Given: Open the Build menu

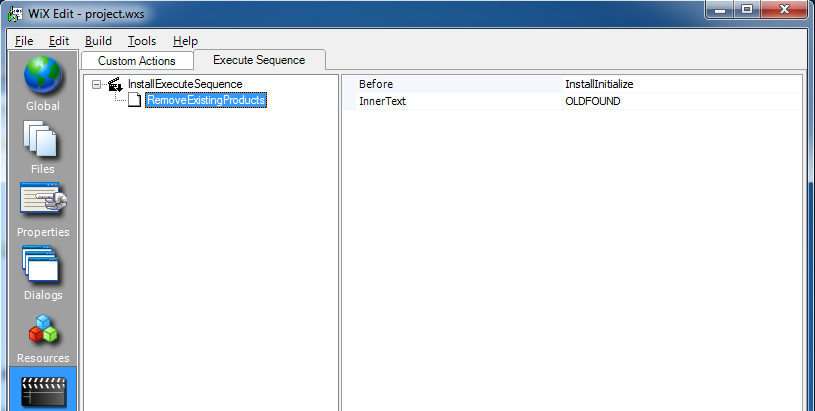Looking at the screenshot, I should (x=98, y=41).
